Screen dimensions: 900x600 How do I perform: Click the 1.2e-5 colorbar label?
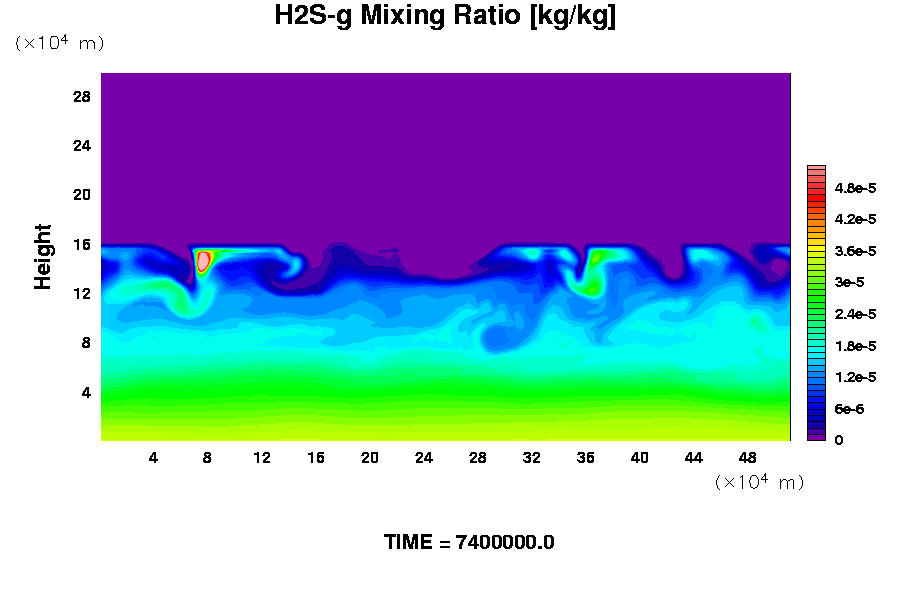coord(856,377)
